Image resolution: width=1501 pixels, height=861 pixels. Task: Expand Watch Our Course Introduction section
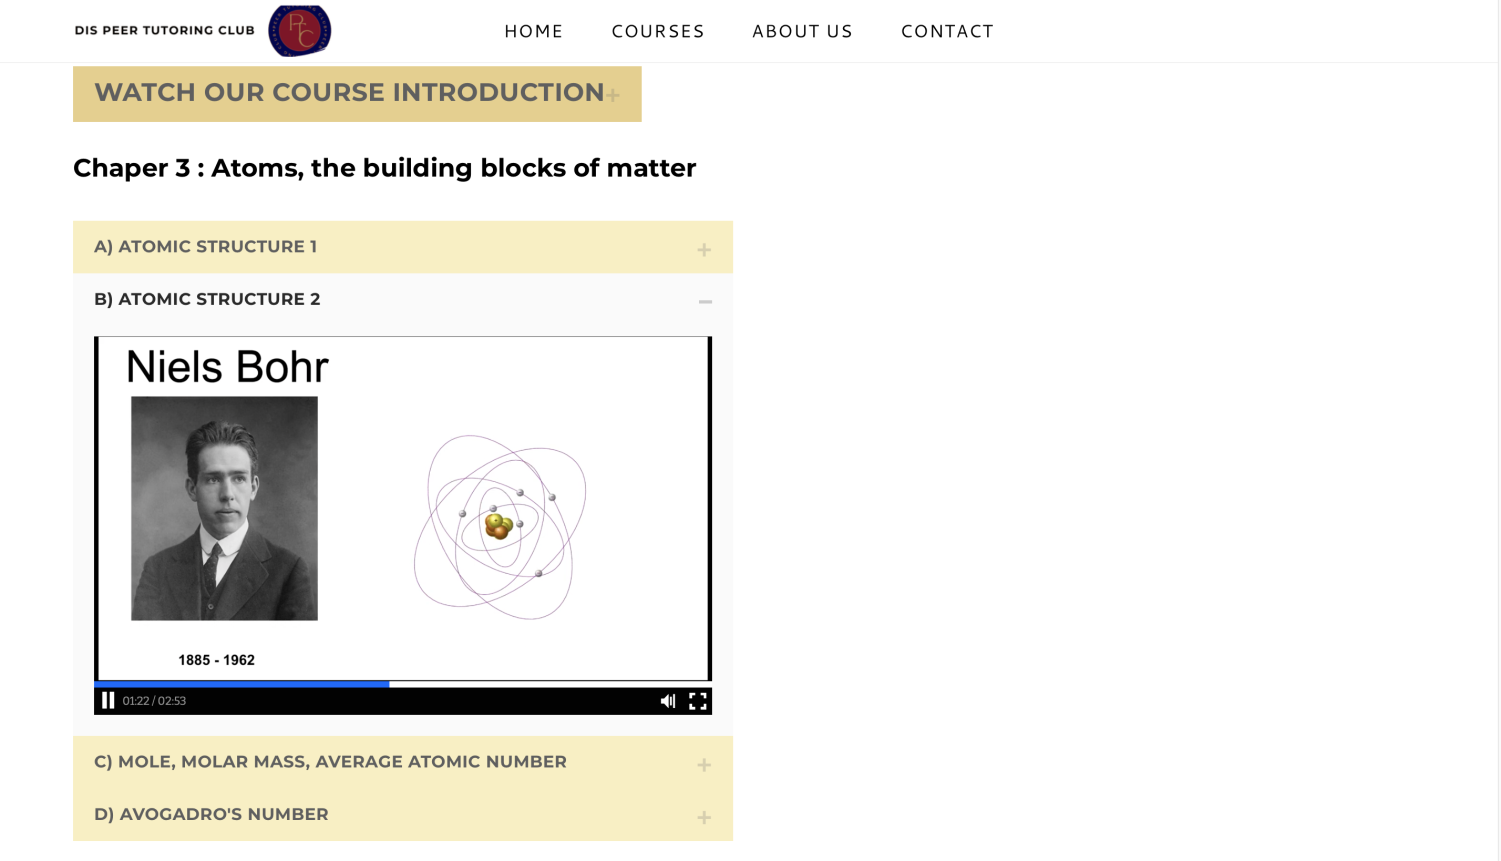pos(357,94)
